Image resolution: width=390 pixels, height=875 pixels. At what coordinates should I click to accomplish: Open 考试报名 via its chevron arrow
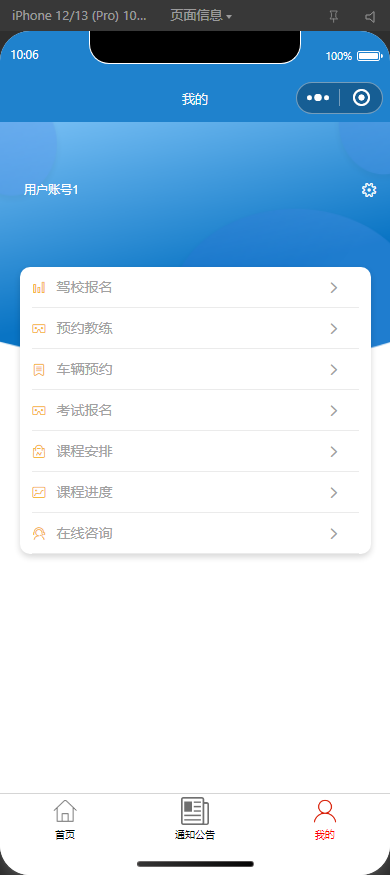point(334,411)
